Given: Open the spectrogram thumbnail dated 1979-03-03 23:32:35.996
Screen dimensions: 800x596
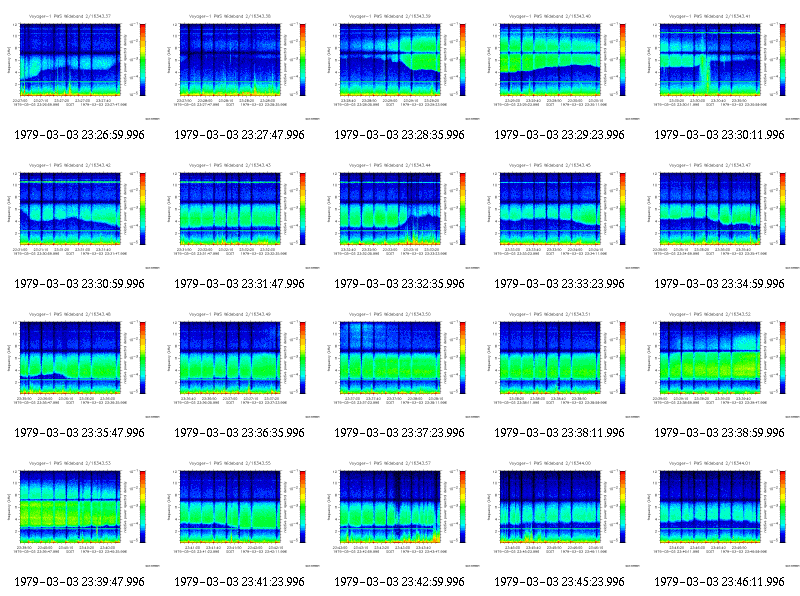Looking at the screenshot, I should pos(400,215).
